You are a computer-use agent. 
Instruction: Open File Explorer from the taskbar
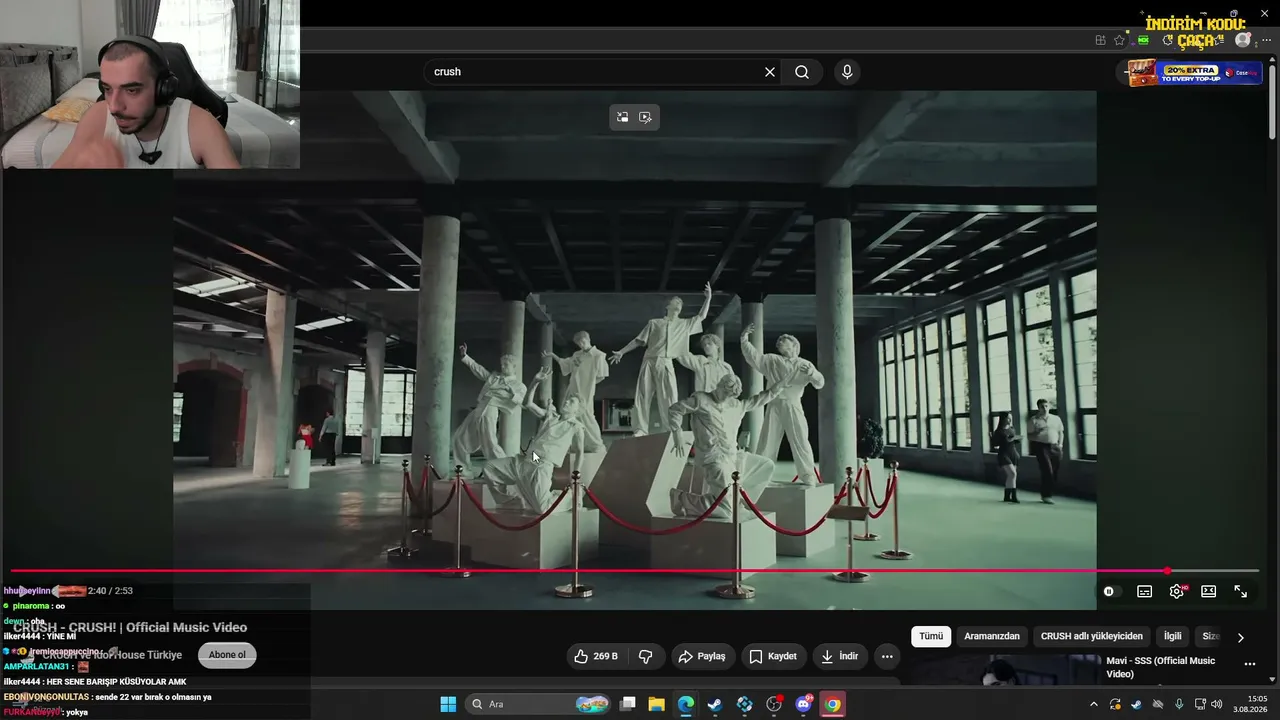coord(657,704)
